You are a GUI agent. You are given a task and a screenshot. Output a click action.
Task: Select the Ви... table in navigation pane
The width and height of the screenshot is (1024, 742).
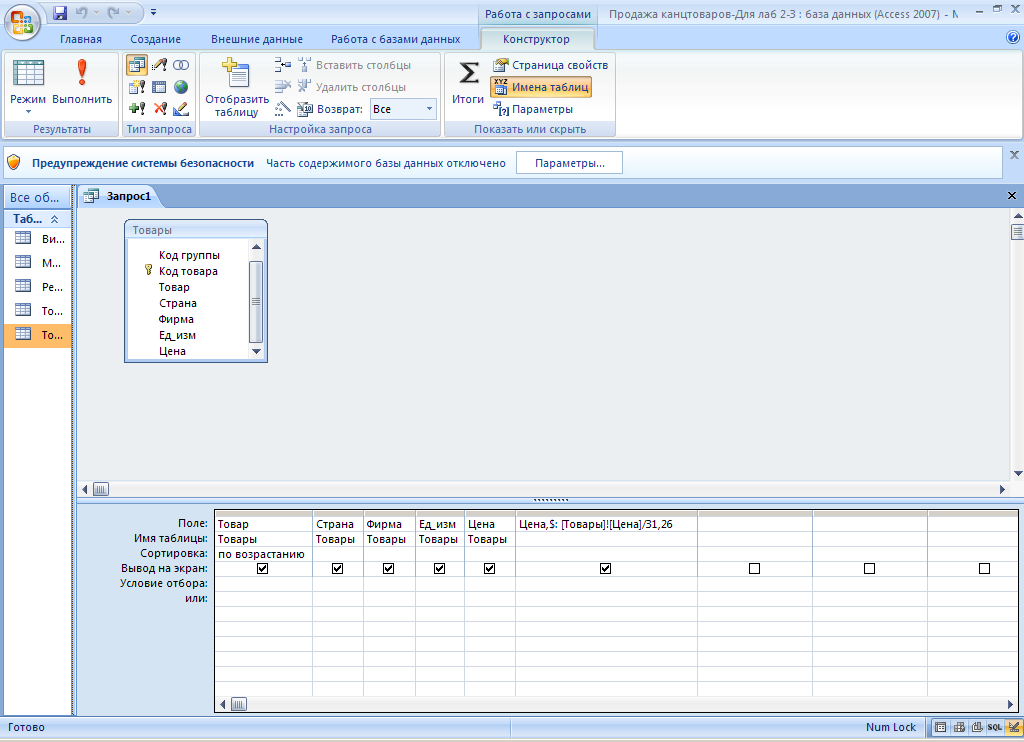(x=37, y=239)
